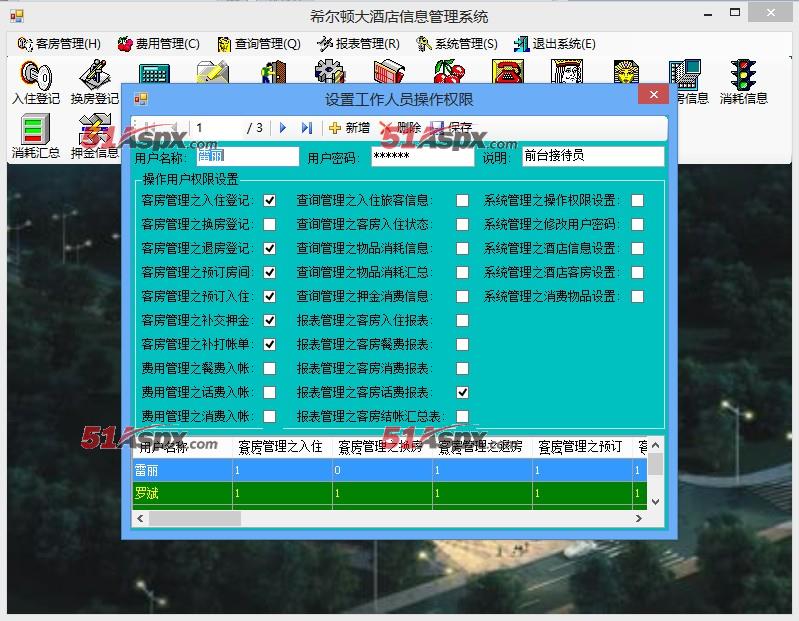The width and height of the screenshot is (799, 621).
Task: Click the grid's scroll right arrow
Action: tap(639, 519)
